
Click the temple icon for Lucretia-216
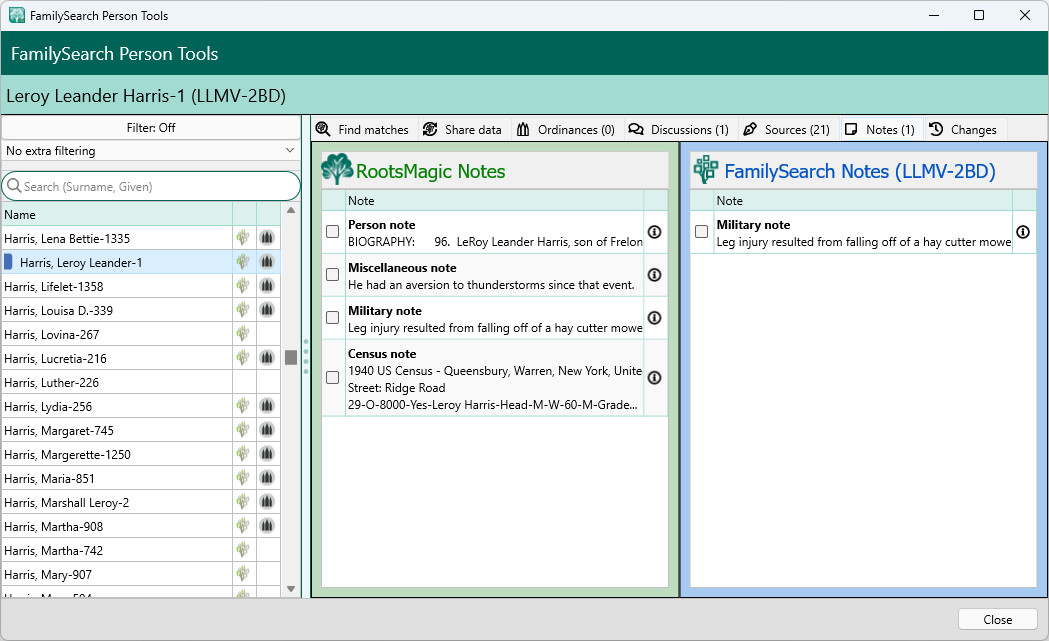pyautogui.click(x=267, y=358)
